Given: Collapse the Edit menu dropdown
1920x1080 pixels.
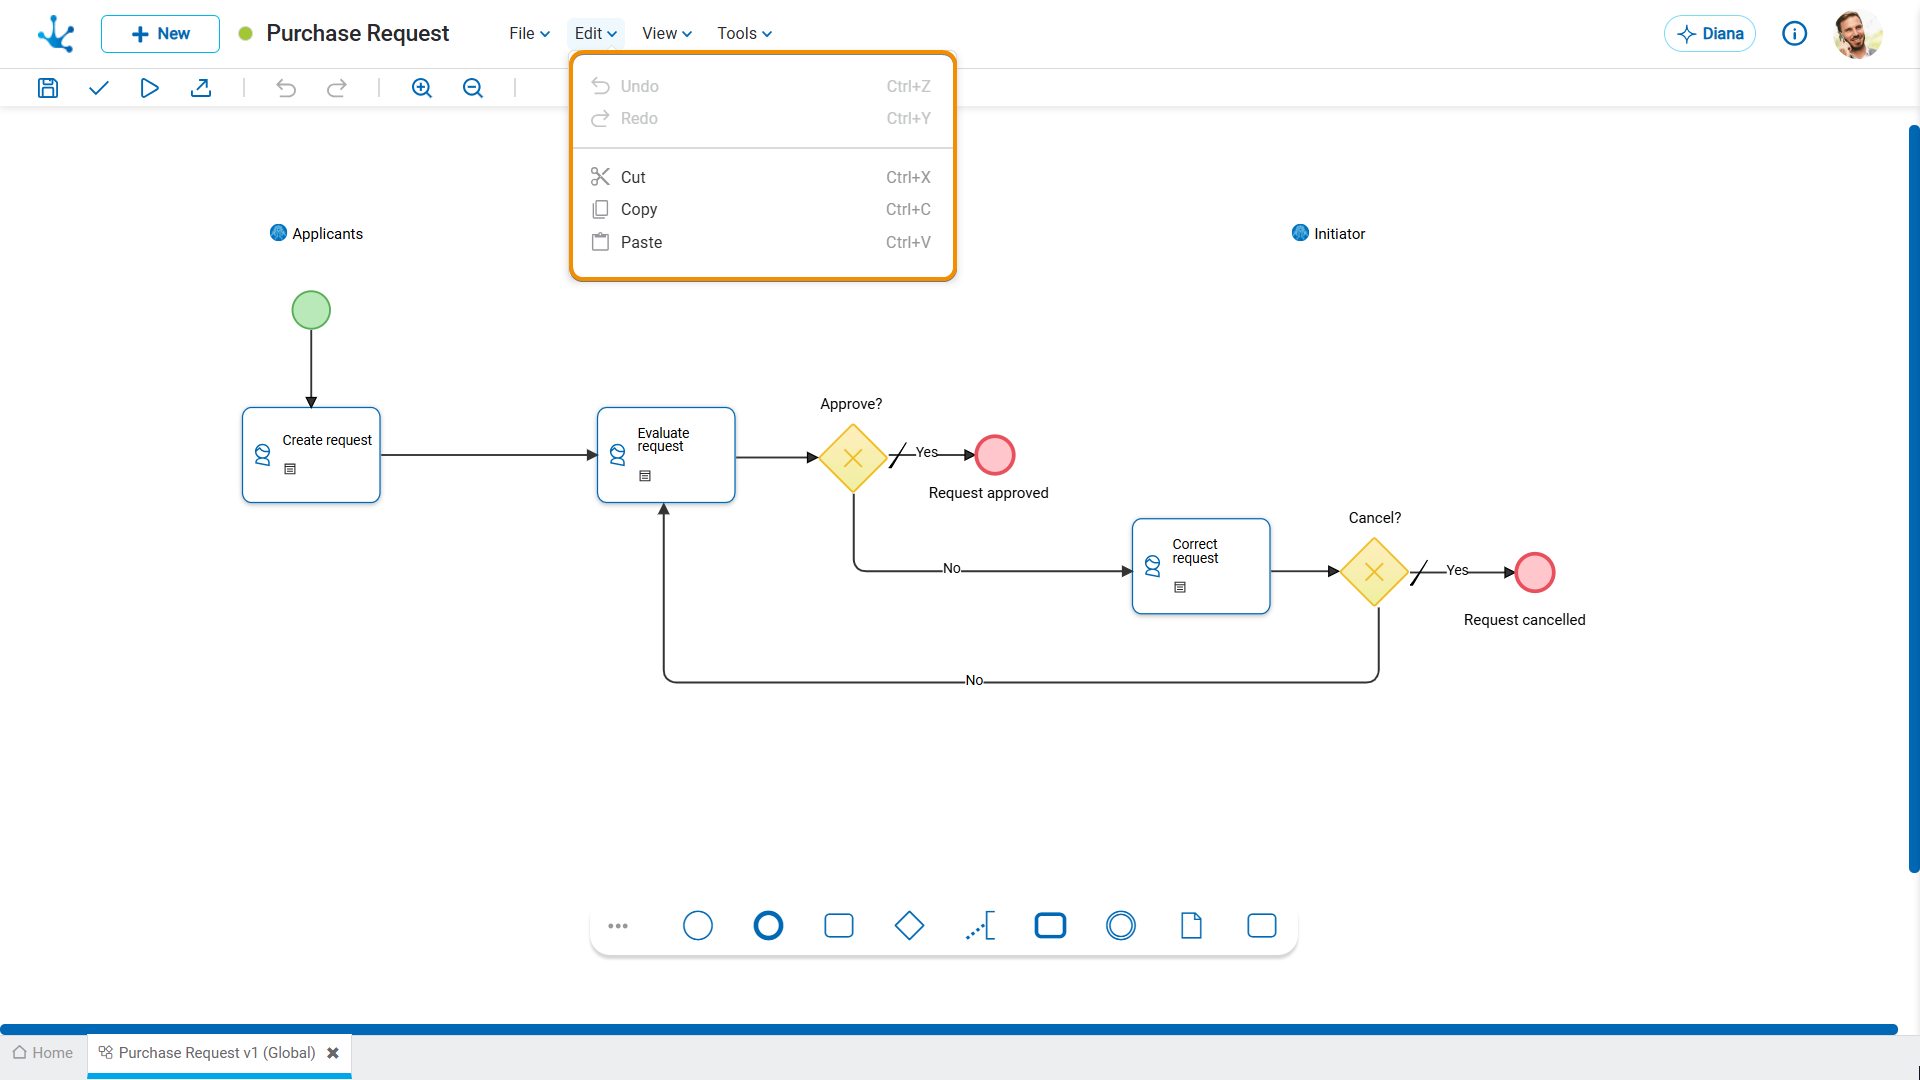Looking at the screenshot, I should 596,34.
